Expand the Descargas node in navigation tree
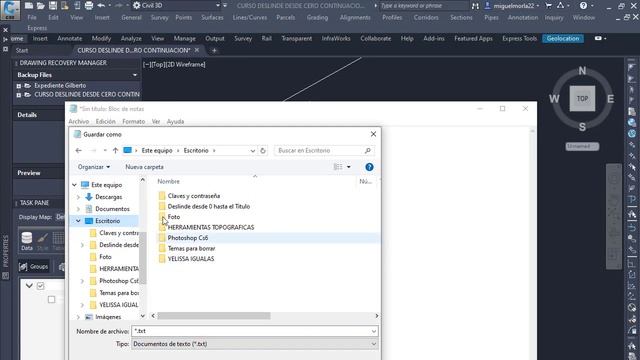The height and width of the screenshot is (360, 640). click(x=78, y=197)
